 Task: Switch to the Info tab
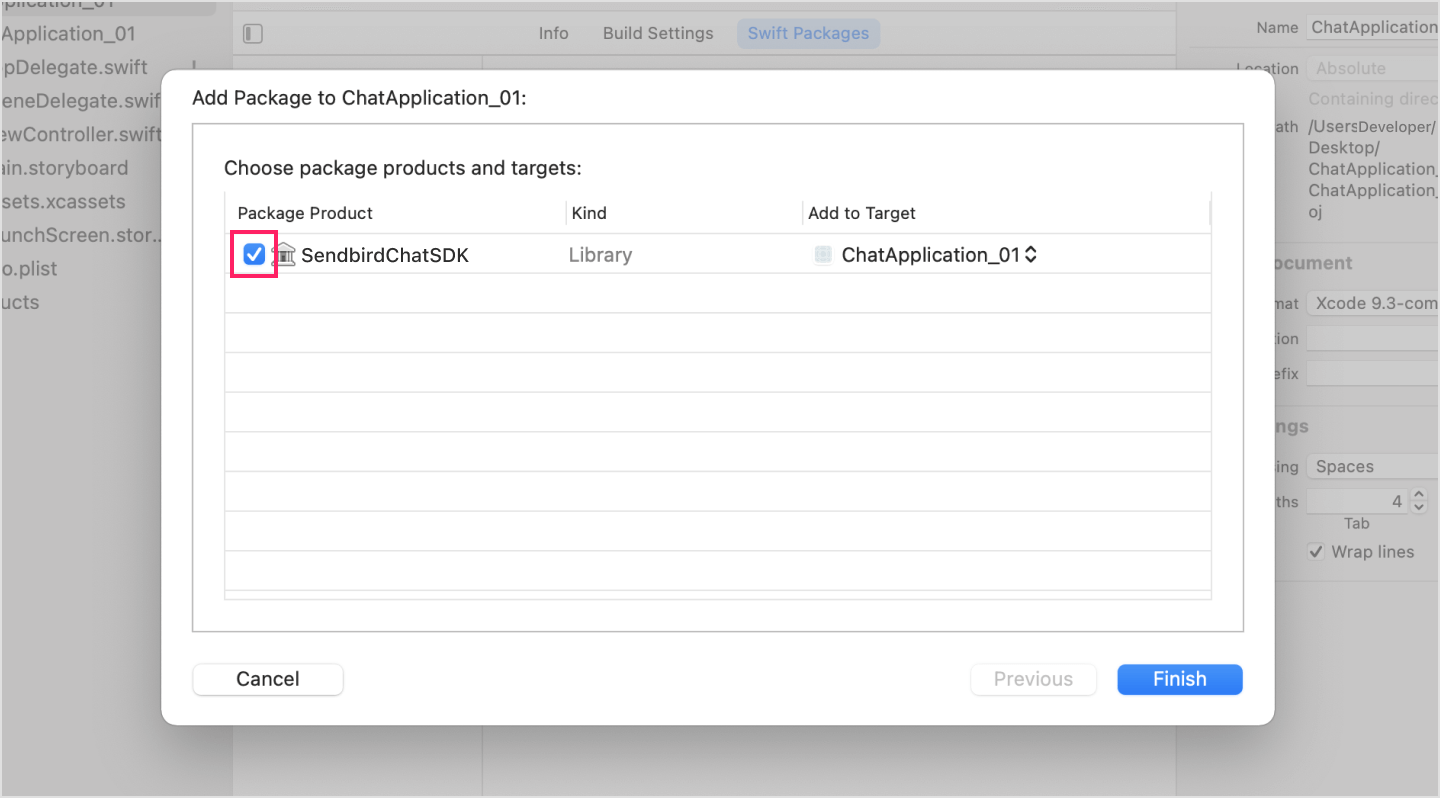point(553,33)
